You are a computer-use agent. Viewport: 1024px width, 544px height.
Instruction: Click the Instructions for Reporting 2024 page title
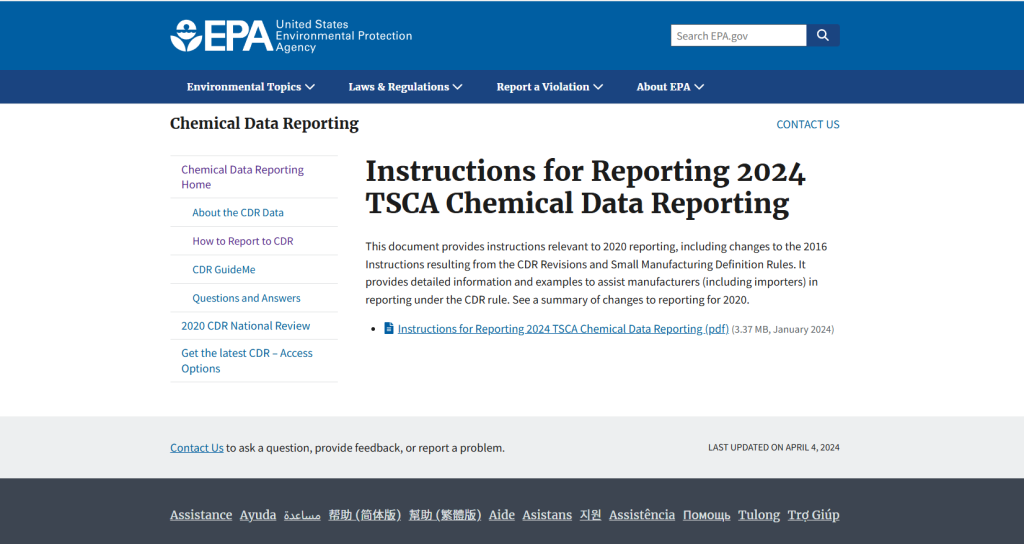585,187
